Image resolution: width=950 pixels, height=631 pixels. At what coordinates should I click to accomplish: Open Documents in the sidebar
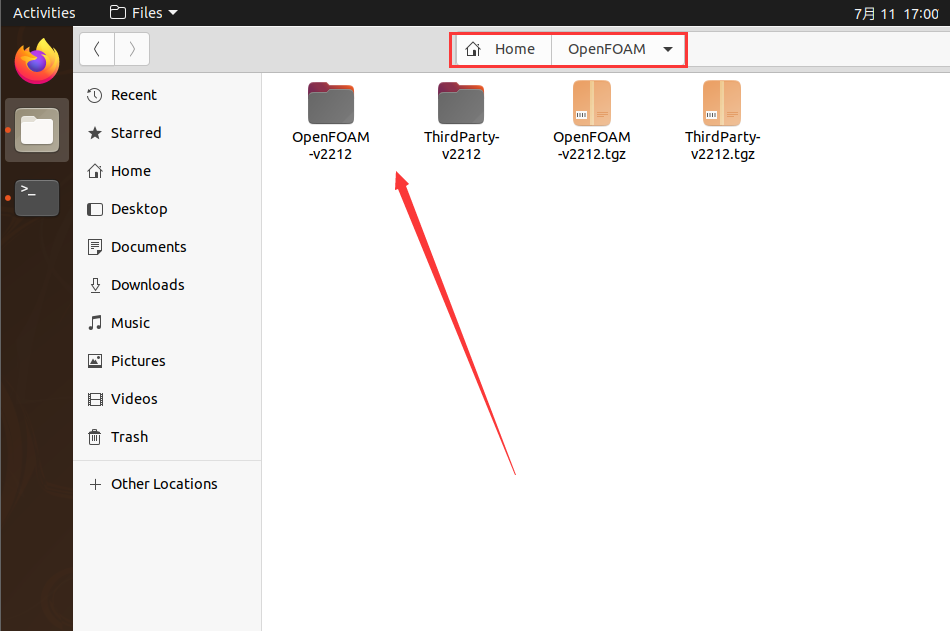(x=148, y=247)
